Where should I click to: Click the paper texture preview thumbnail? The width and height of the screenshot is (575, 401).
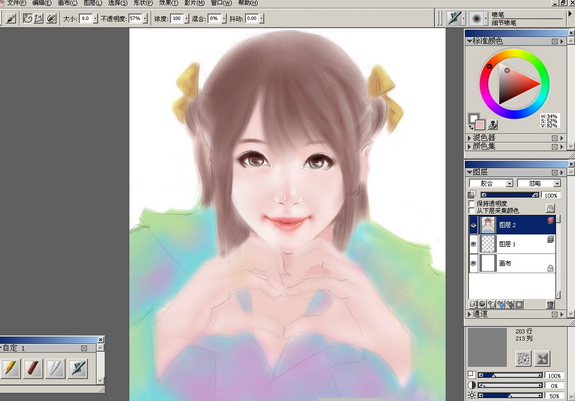487,347
